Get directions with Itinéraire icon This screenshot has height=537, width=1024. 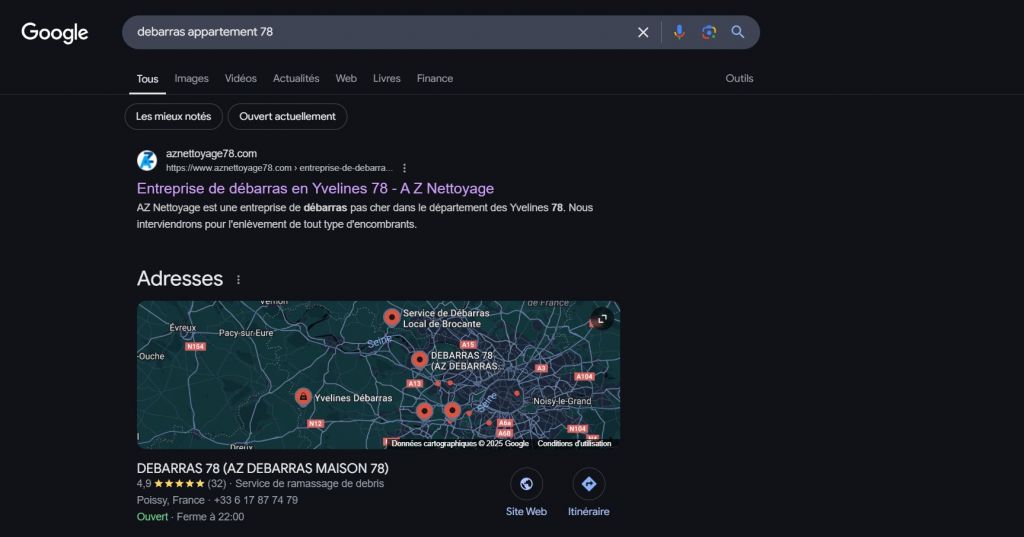pos(588,484)
